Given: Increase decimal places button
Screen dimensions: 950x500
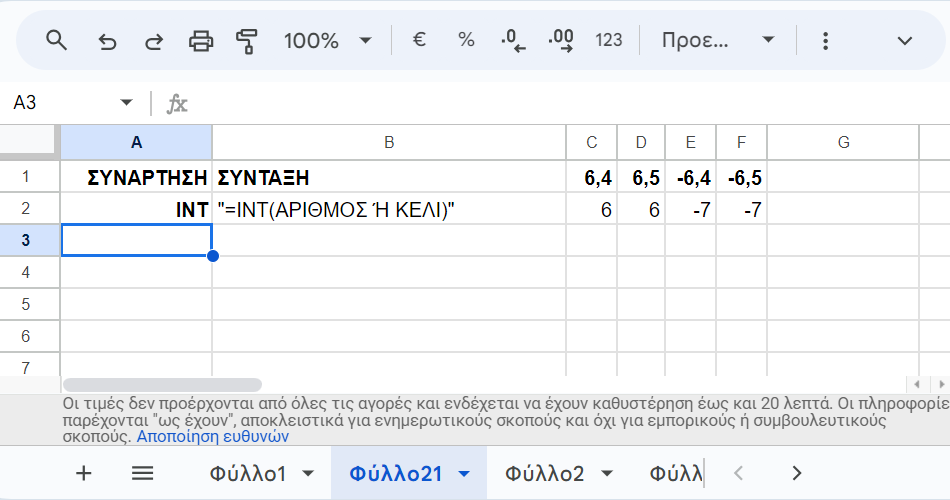Looking at the screenshot, I should pos(561,41).
